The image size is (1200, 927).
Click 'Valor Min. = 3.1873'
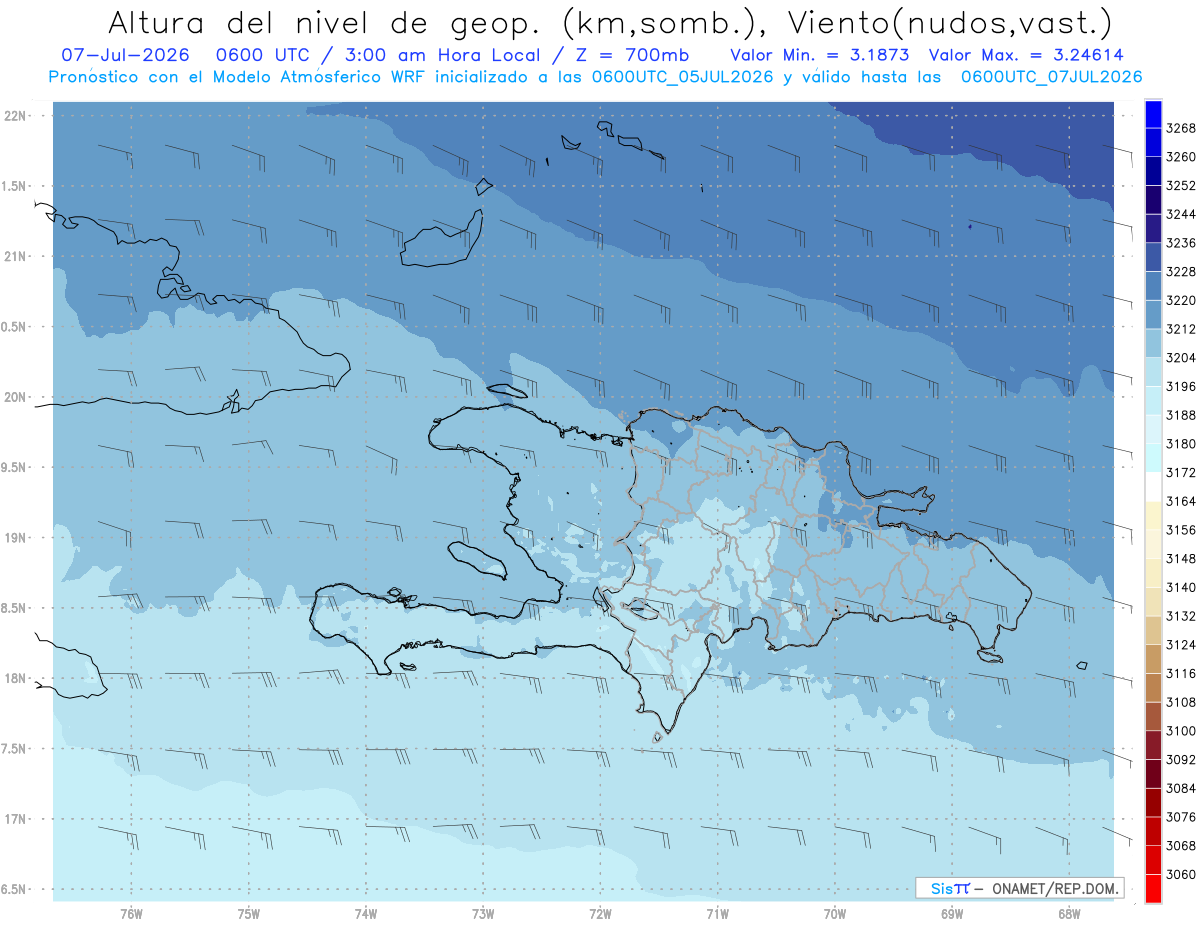pos(819,56)
